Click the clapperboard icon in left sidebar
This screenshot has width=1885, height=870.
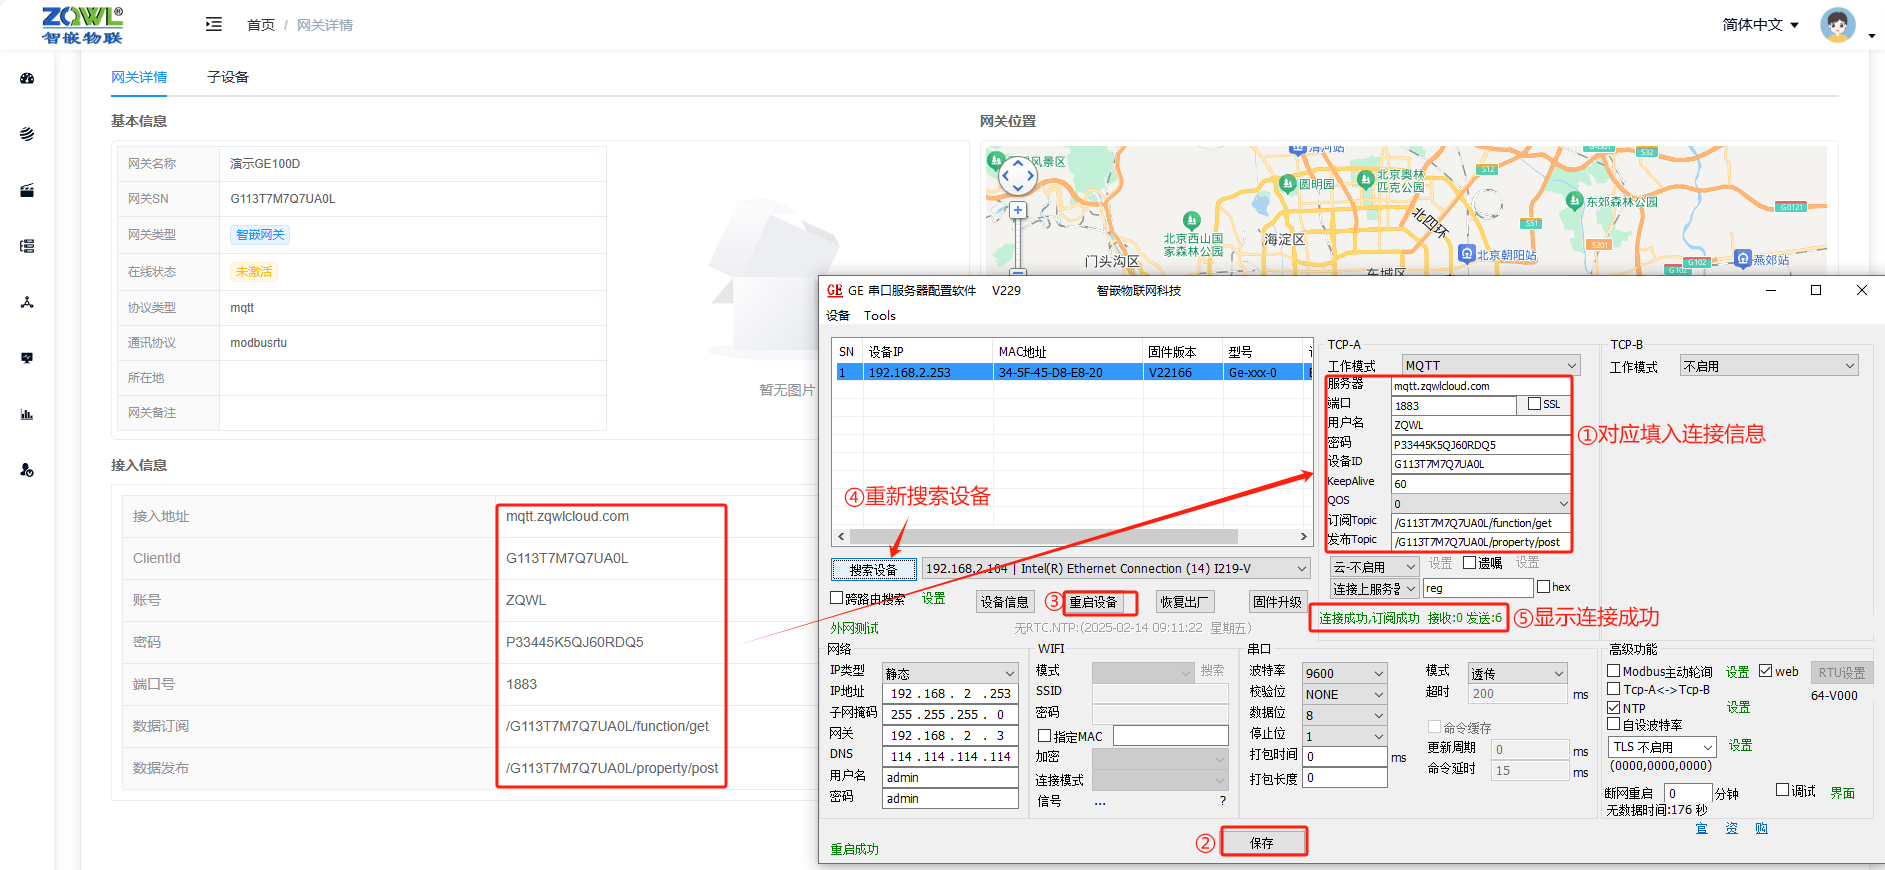pyautogui.click(x=27, y=190)
